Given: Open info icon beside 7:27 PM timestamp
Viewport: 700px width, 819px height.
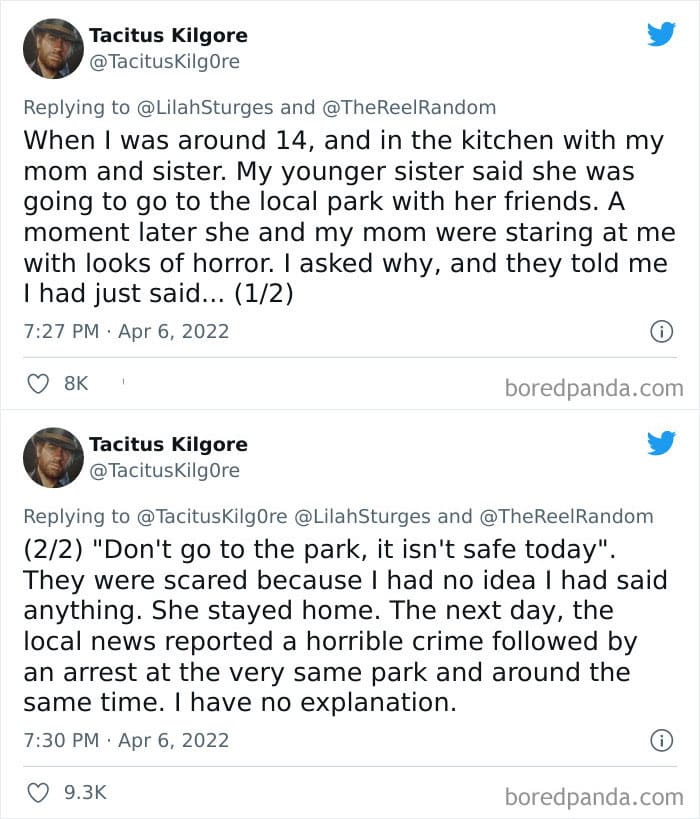Looking at the screenshot, I should pos(662,332).
